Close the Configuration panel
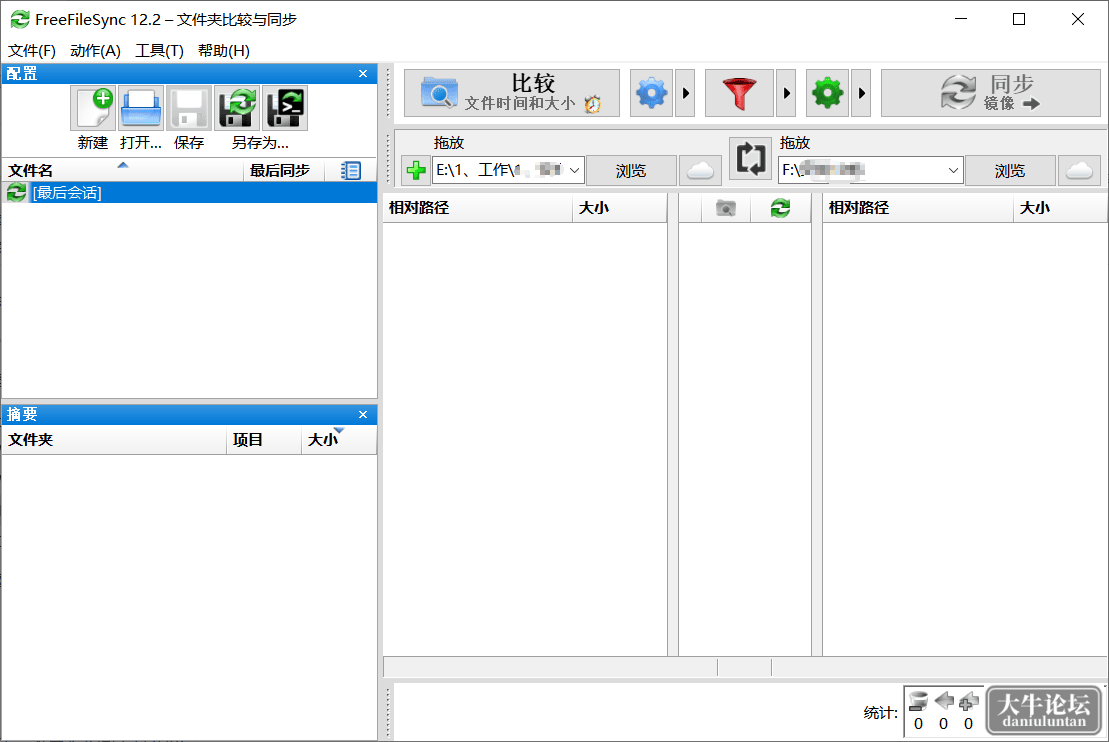Viewport: 1109px width, 742px height. [363, 74]
